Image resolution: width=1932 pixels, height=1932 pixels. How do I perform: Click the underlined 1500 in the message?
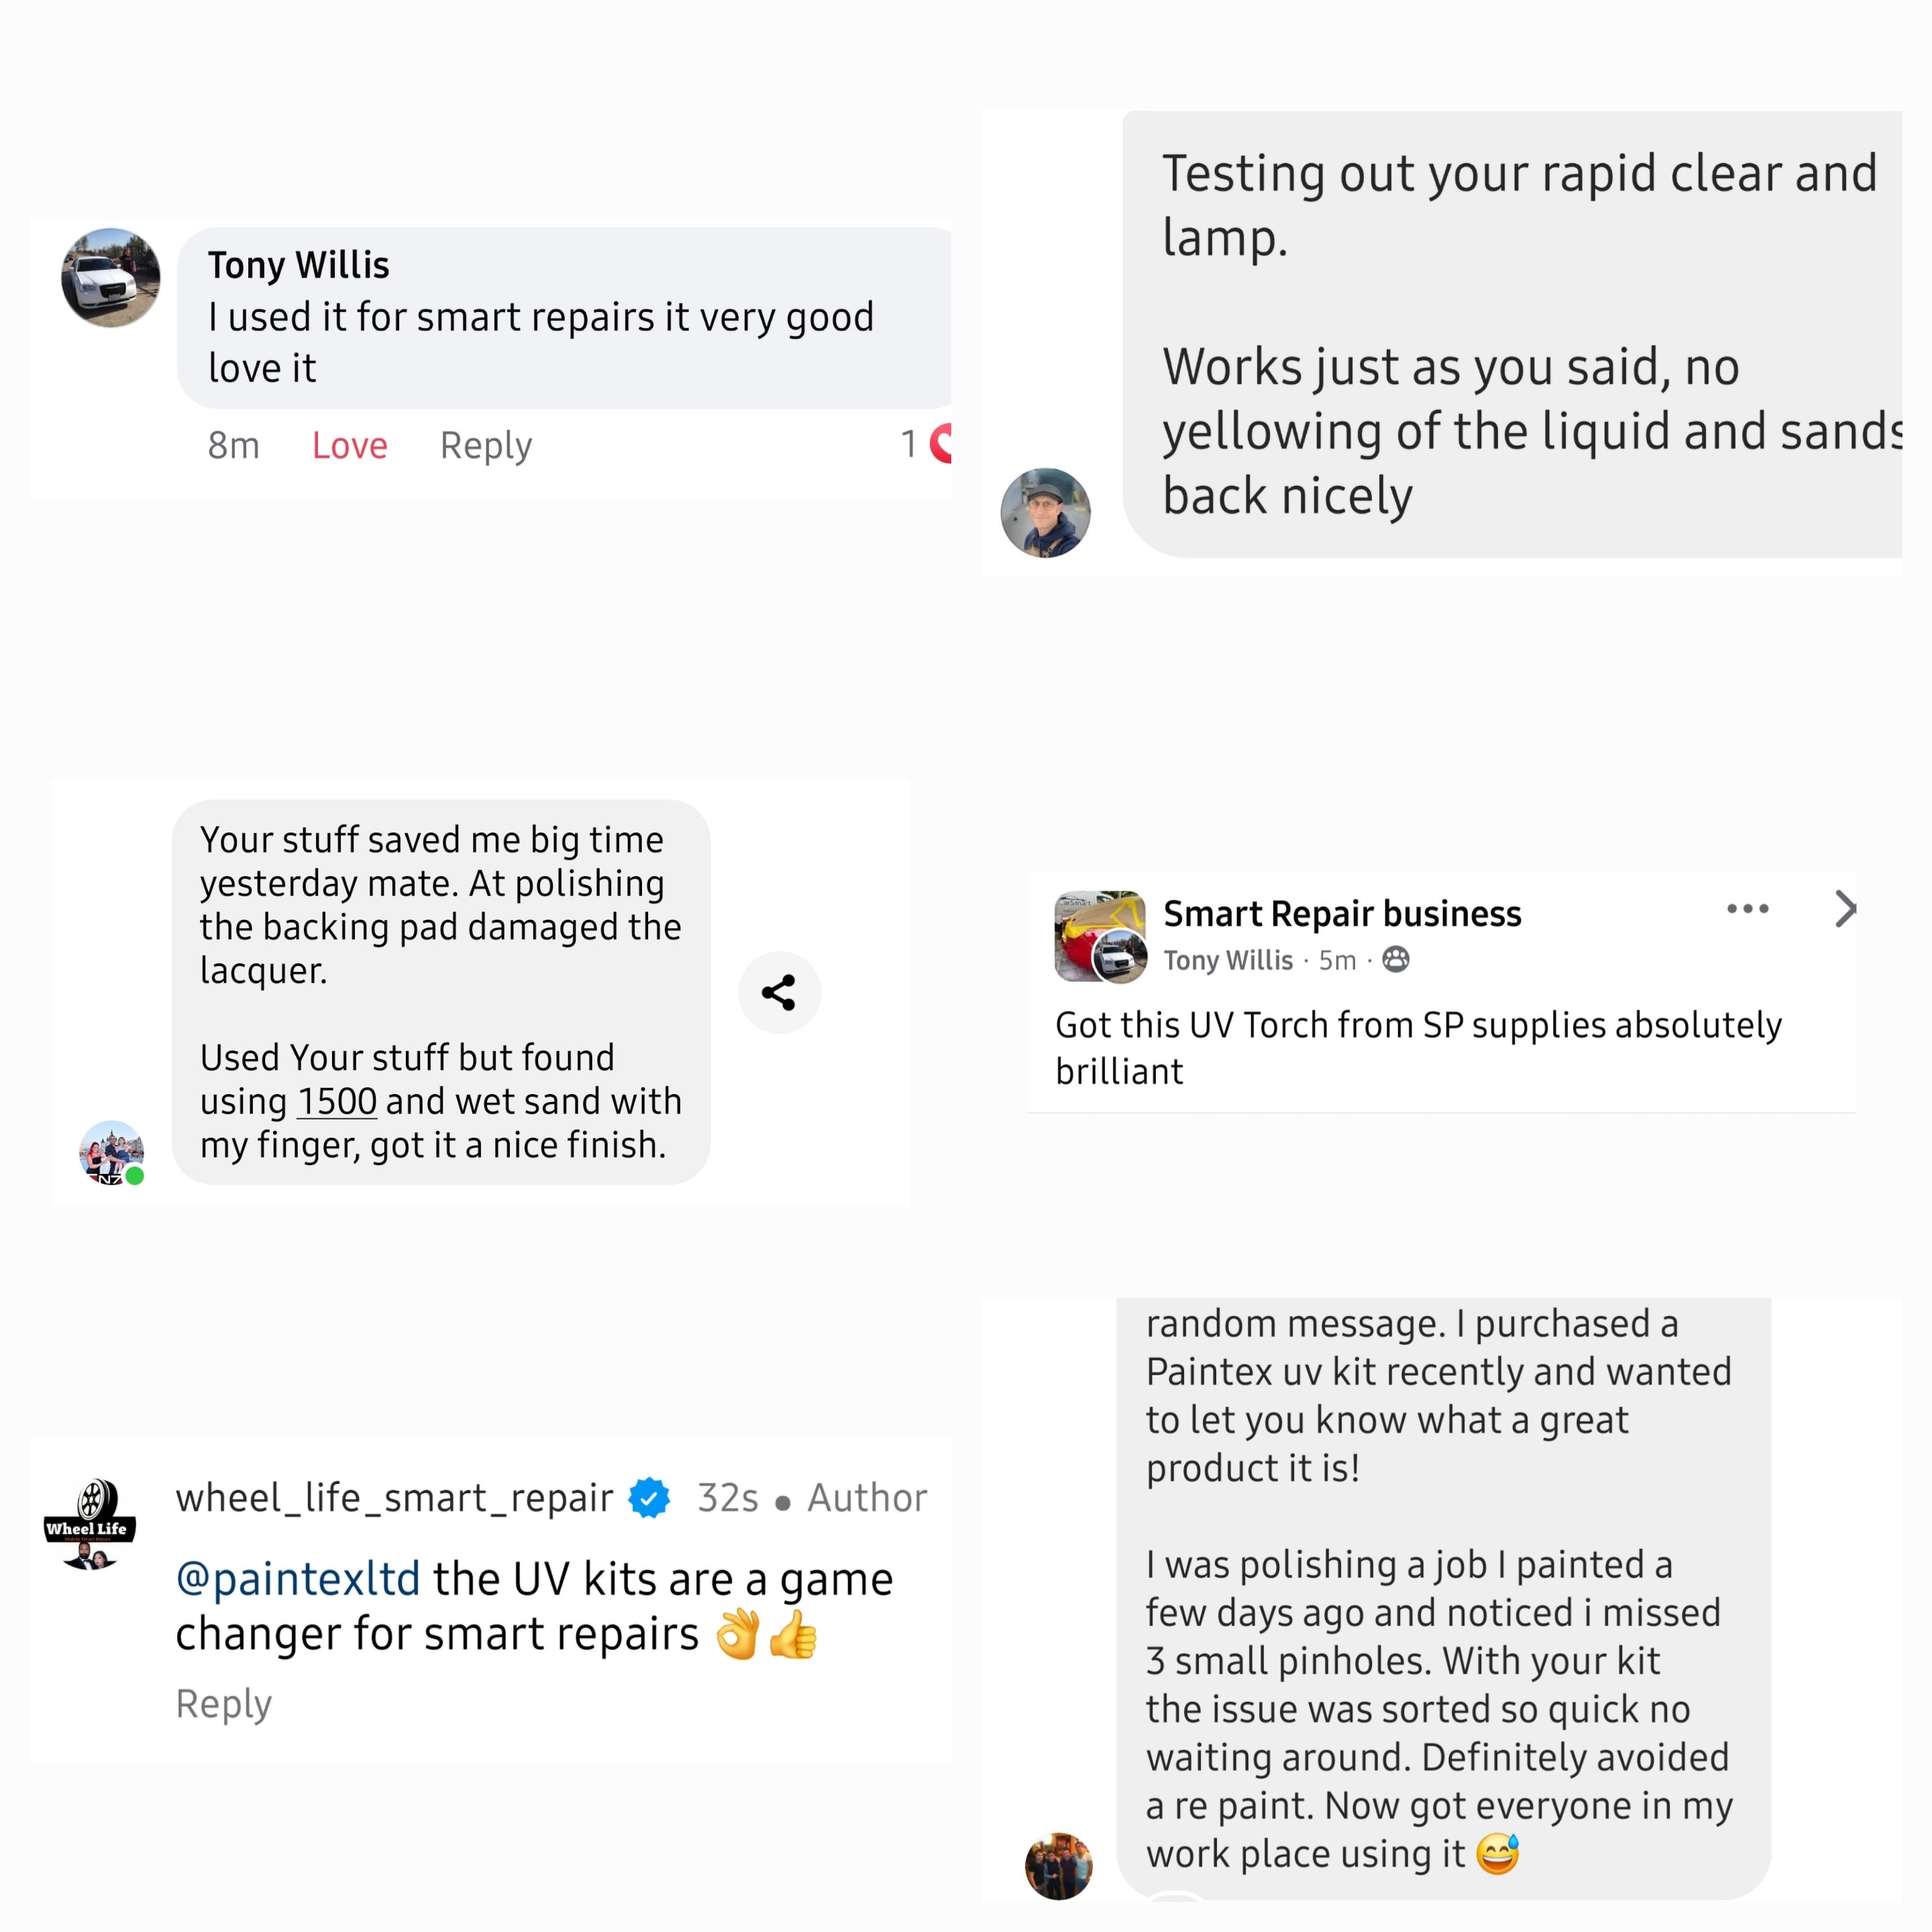pyautogui.click(x=337, y=1101)
